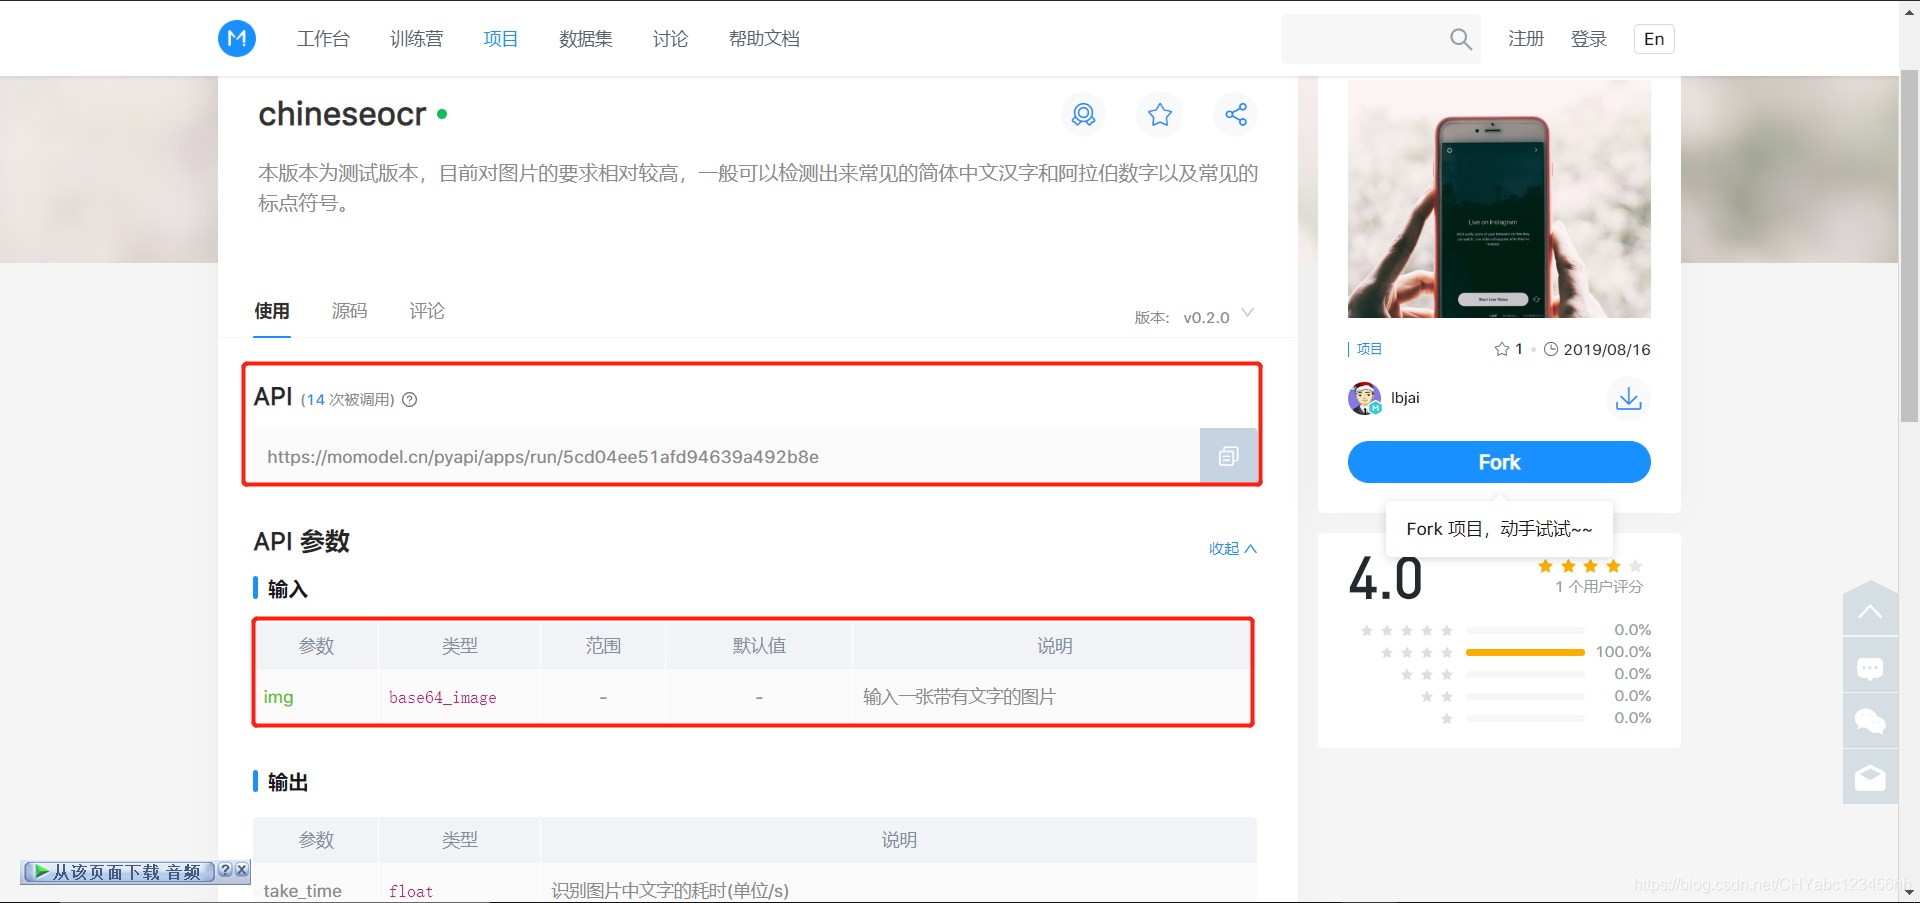Image resolution: width=1920 pixels, height=903 pixels.
Task: Click the chineseocr project title
Action: (342, 114)
